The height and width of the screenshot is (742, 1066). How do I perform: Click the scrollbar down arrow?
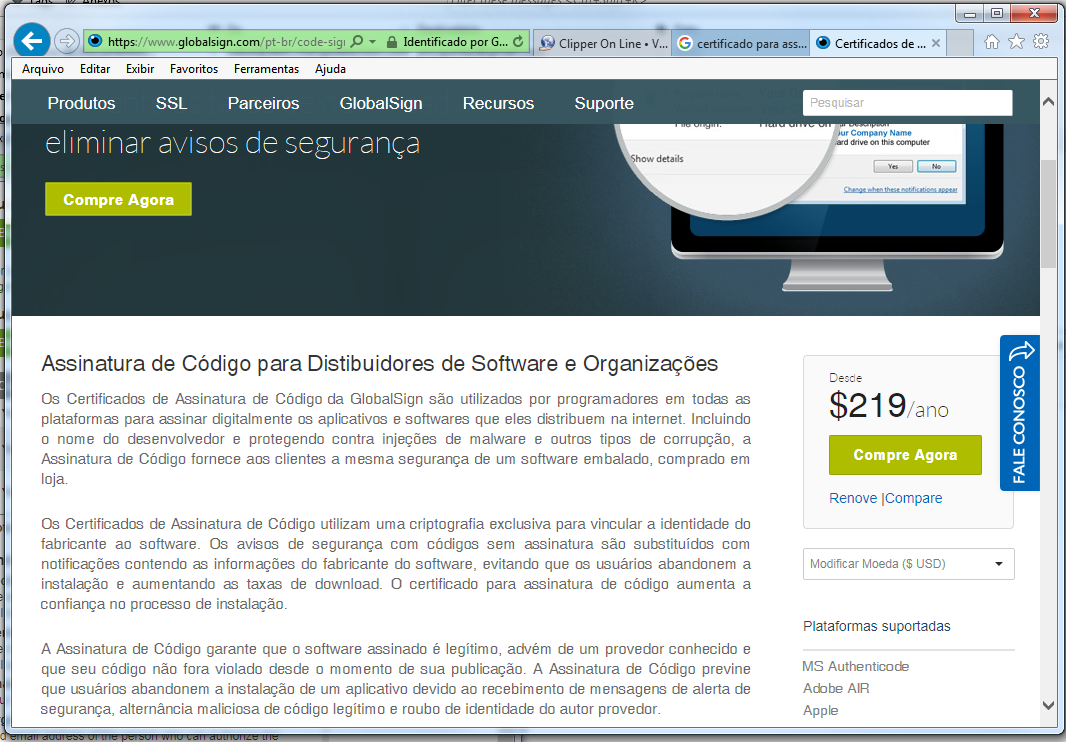[1048, 705]
